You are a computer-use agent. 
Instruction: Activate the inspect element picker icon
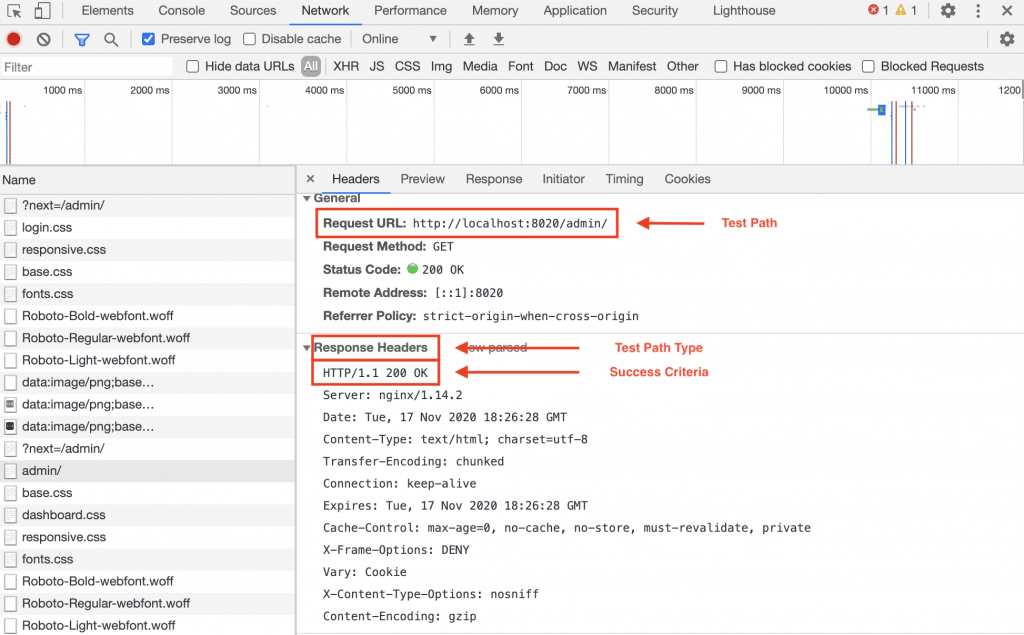(x=14, y=11)
